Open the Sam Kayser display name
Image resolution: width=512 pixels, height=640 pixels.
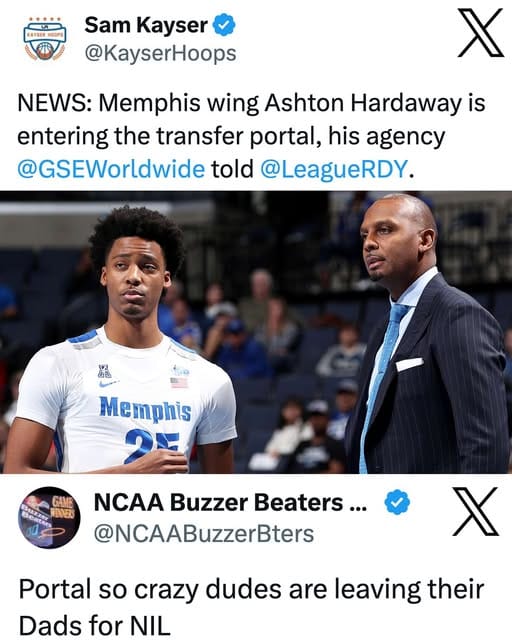coord(146,25)
